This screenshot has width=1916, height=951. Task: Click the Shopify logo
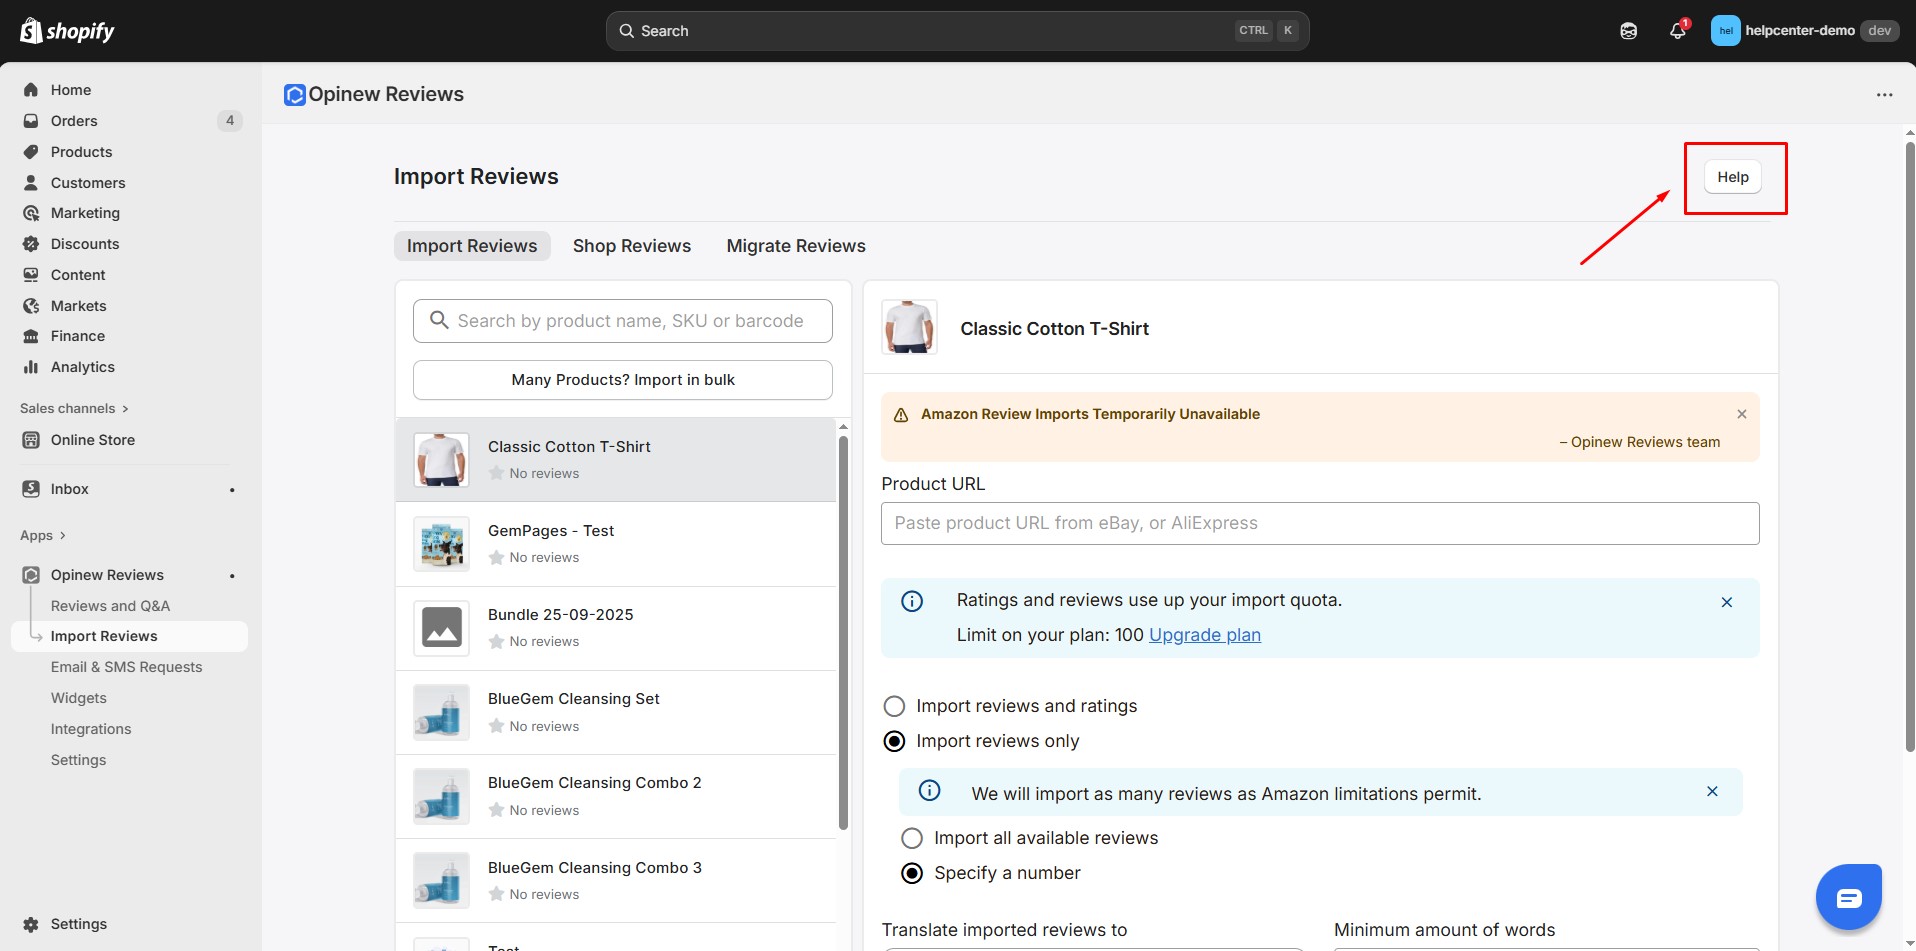pos(68,31)
